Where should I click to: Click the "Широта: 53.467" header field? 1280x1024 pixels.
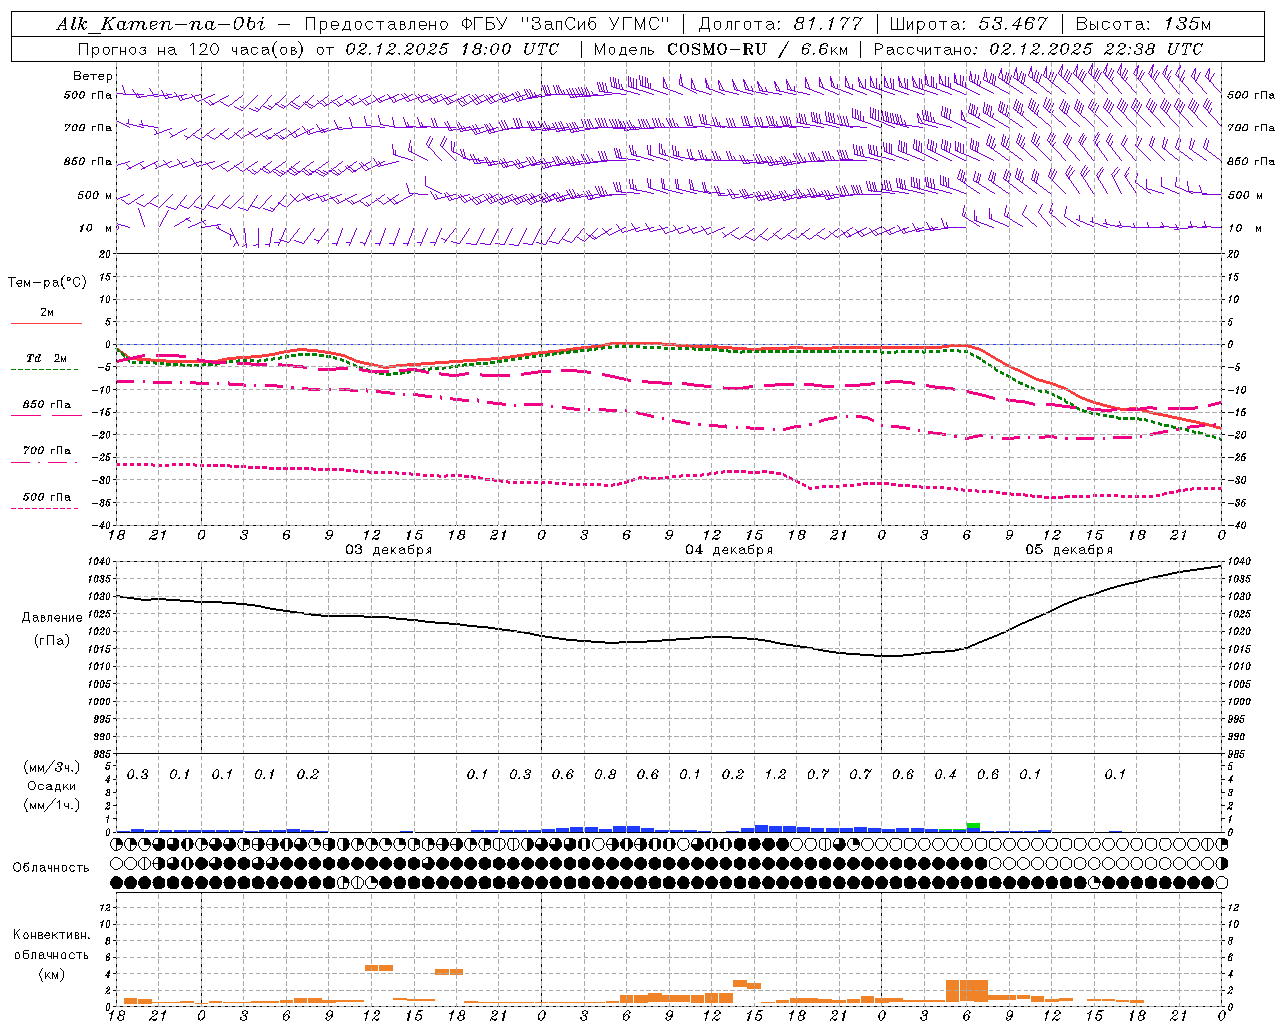point(969,24)
